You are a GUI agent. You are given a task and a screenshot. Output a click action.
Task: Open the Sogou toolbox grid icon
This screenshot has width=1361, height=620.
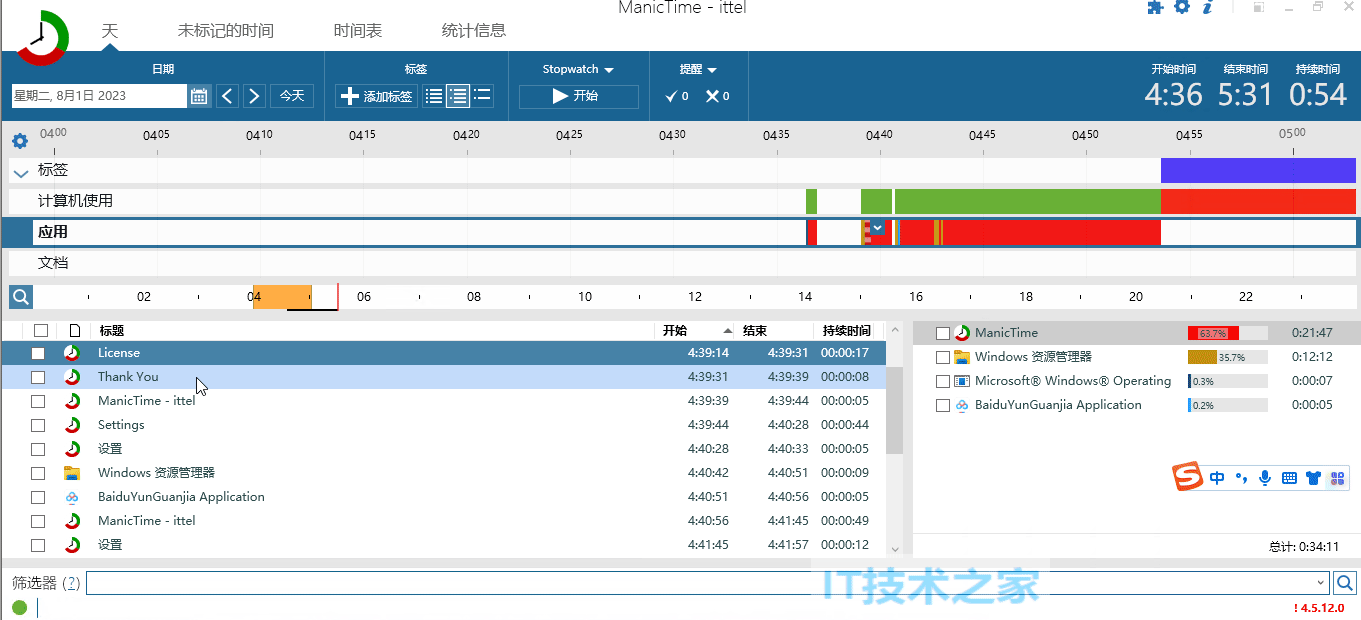pos(1337,478)
